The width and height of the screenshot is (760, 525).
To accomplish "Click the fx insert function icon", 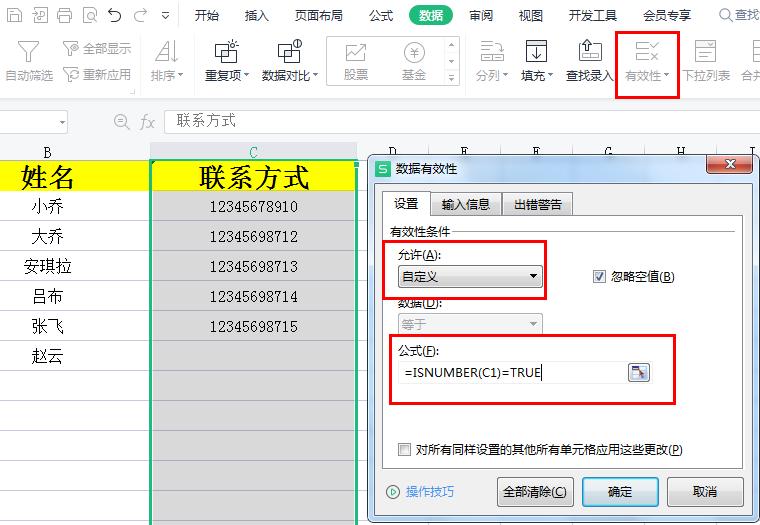I will 147,122.
